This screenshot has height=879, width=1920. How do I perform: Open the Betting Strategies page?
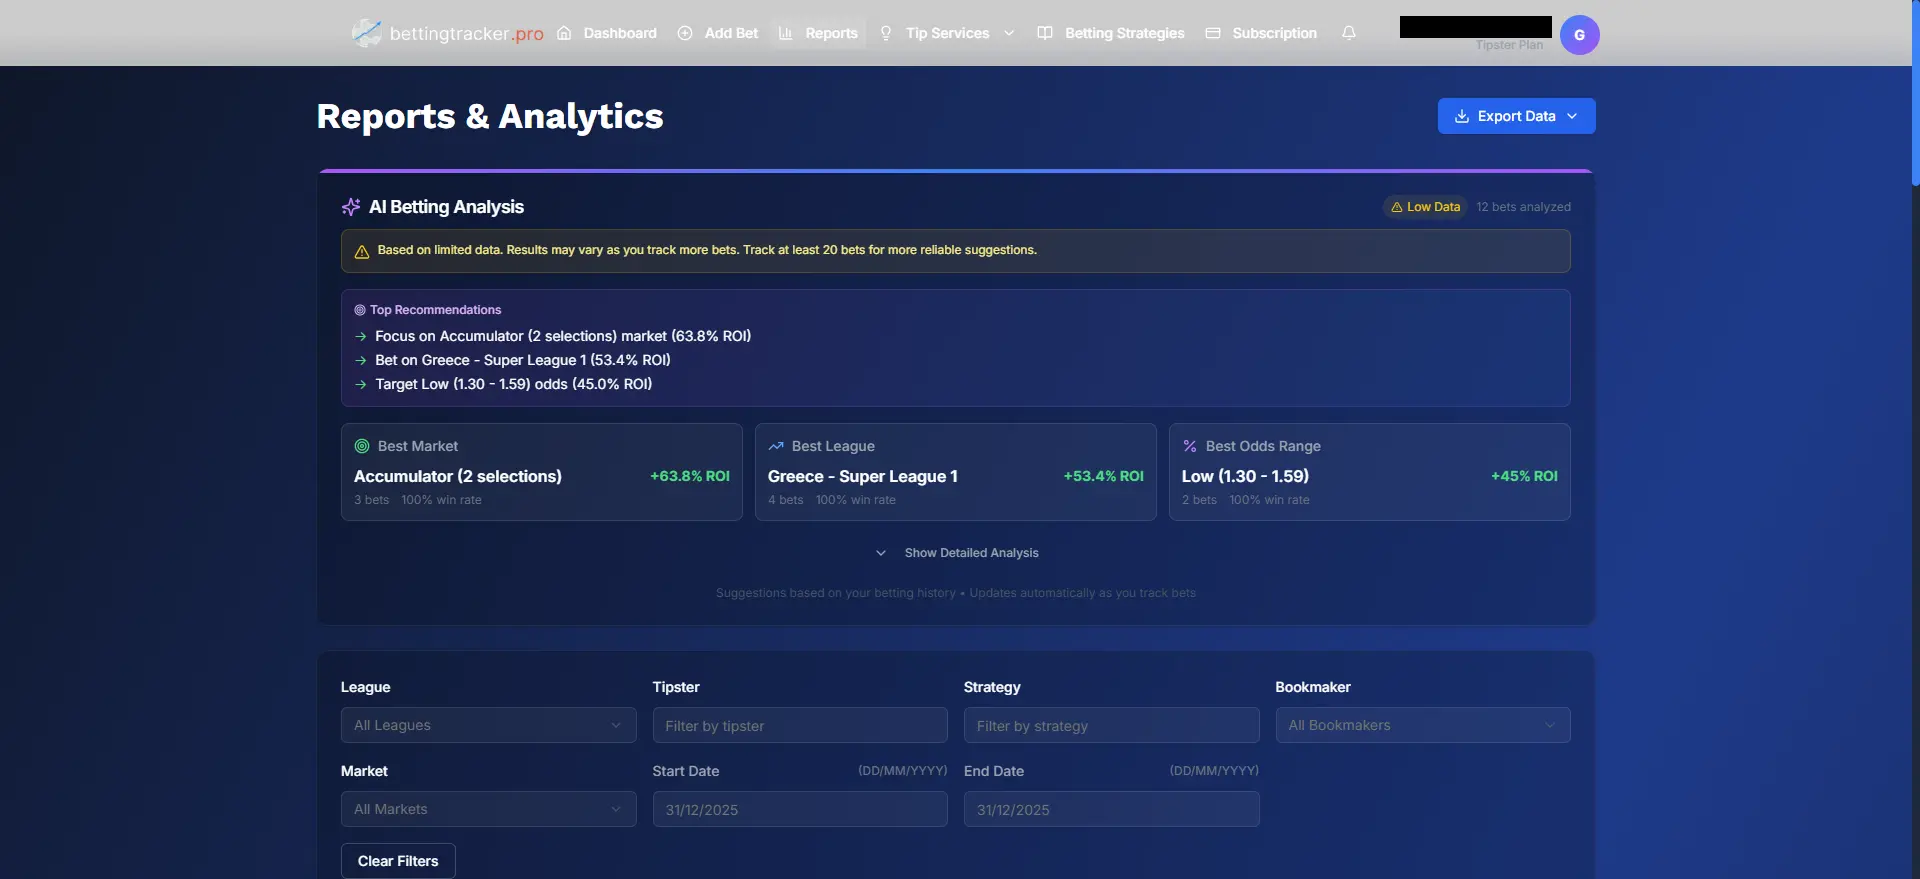coord(1112,33)
